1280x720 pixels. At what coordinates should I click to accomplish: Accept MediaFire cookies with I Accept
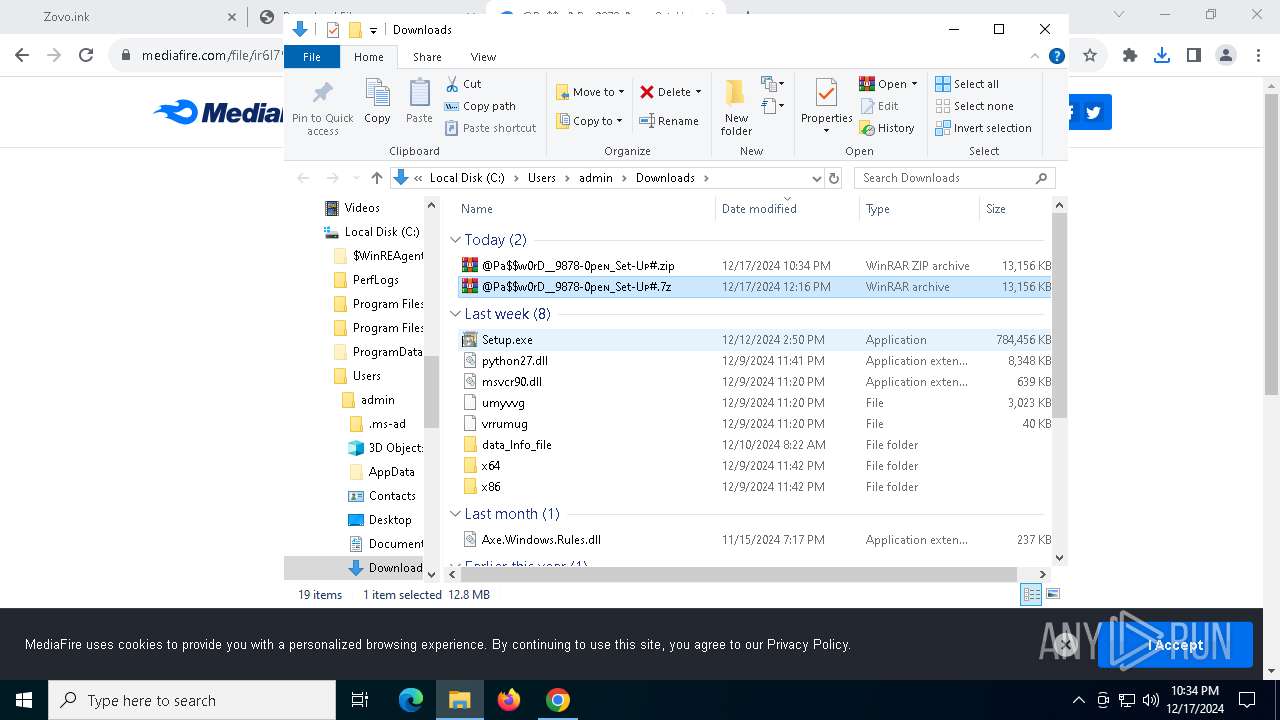point(1175,645)
